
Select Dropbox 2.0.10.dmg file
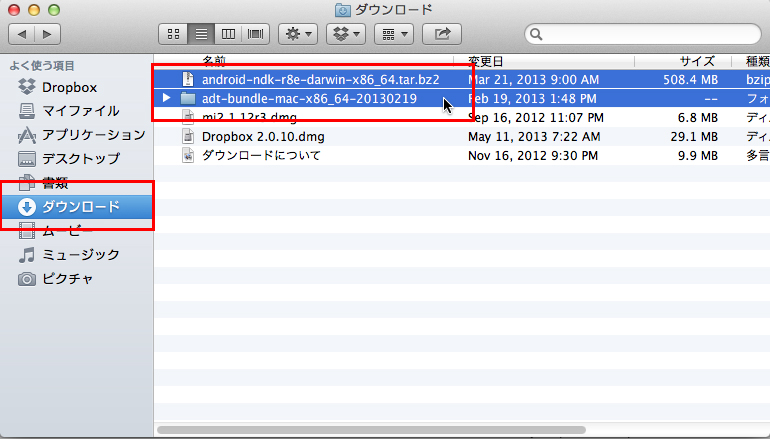(x=263, y=137)
